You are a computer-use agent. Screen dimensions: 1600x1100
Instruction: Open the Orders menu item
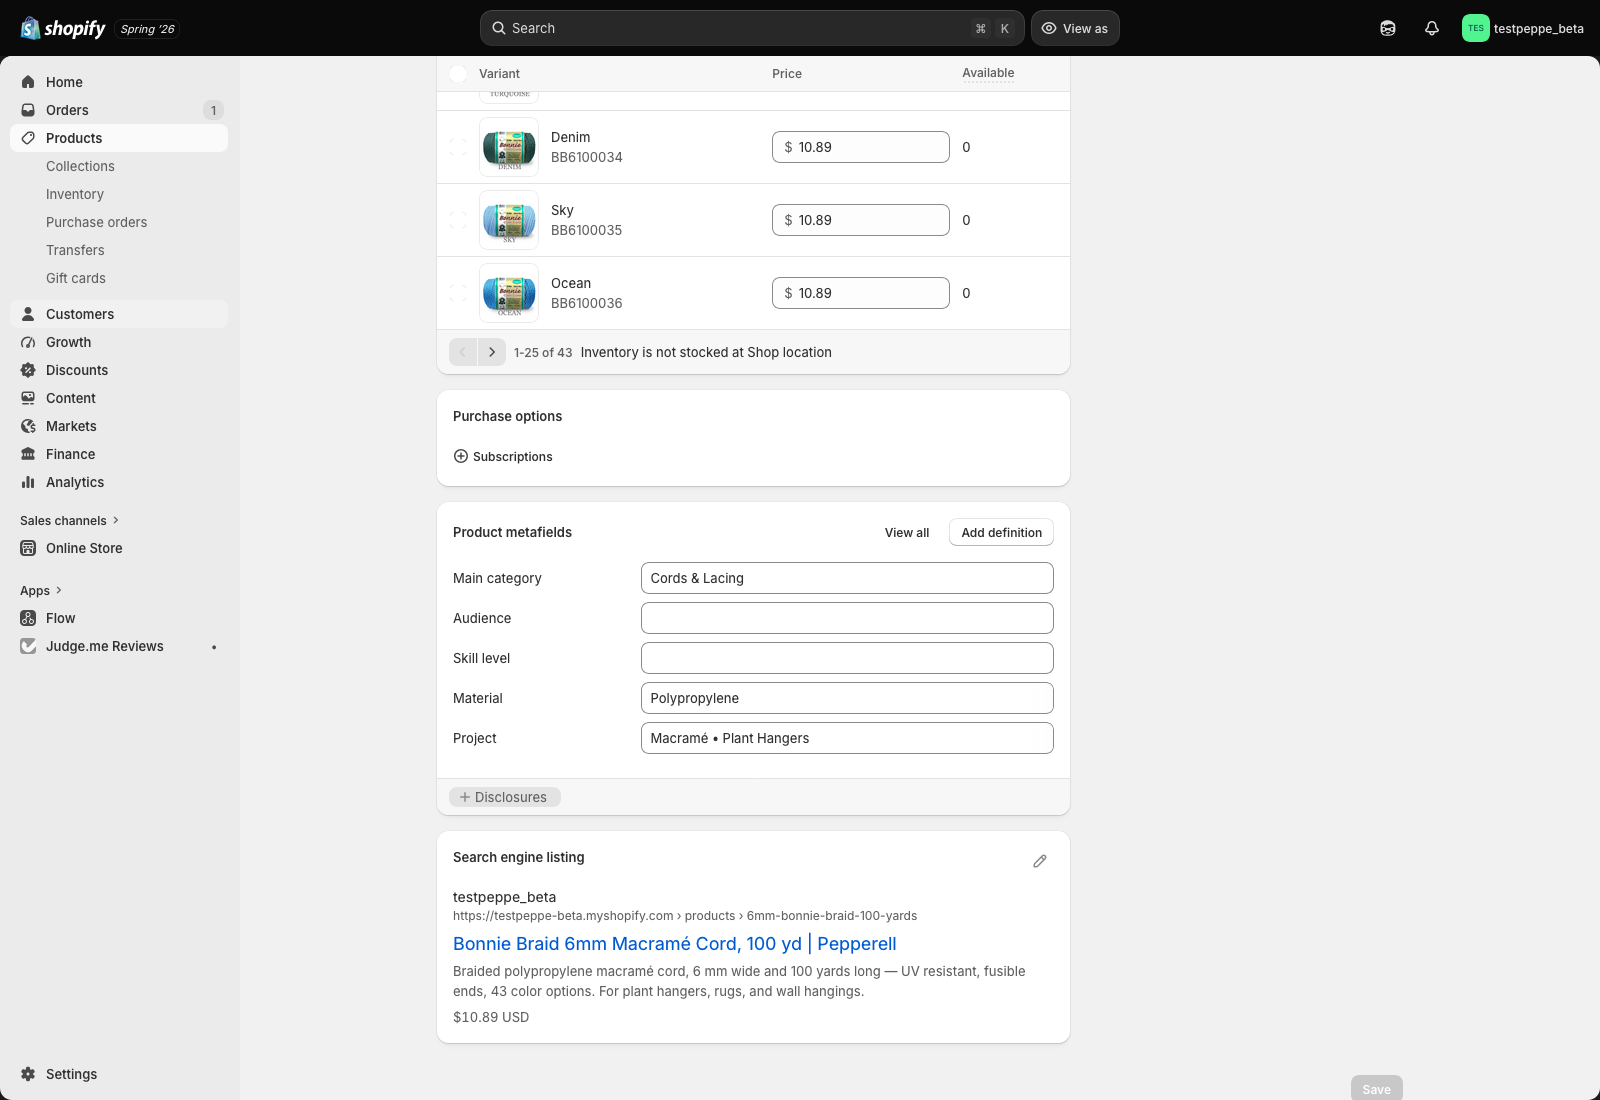pos(119,110)
